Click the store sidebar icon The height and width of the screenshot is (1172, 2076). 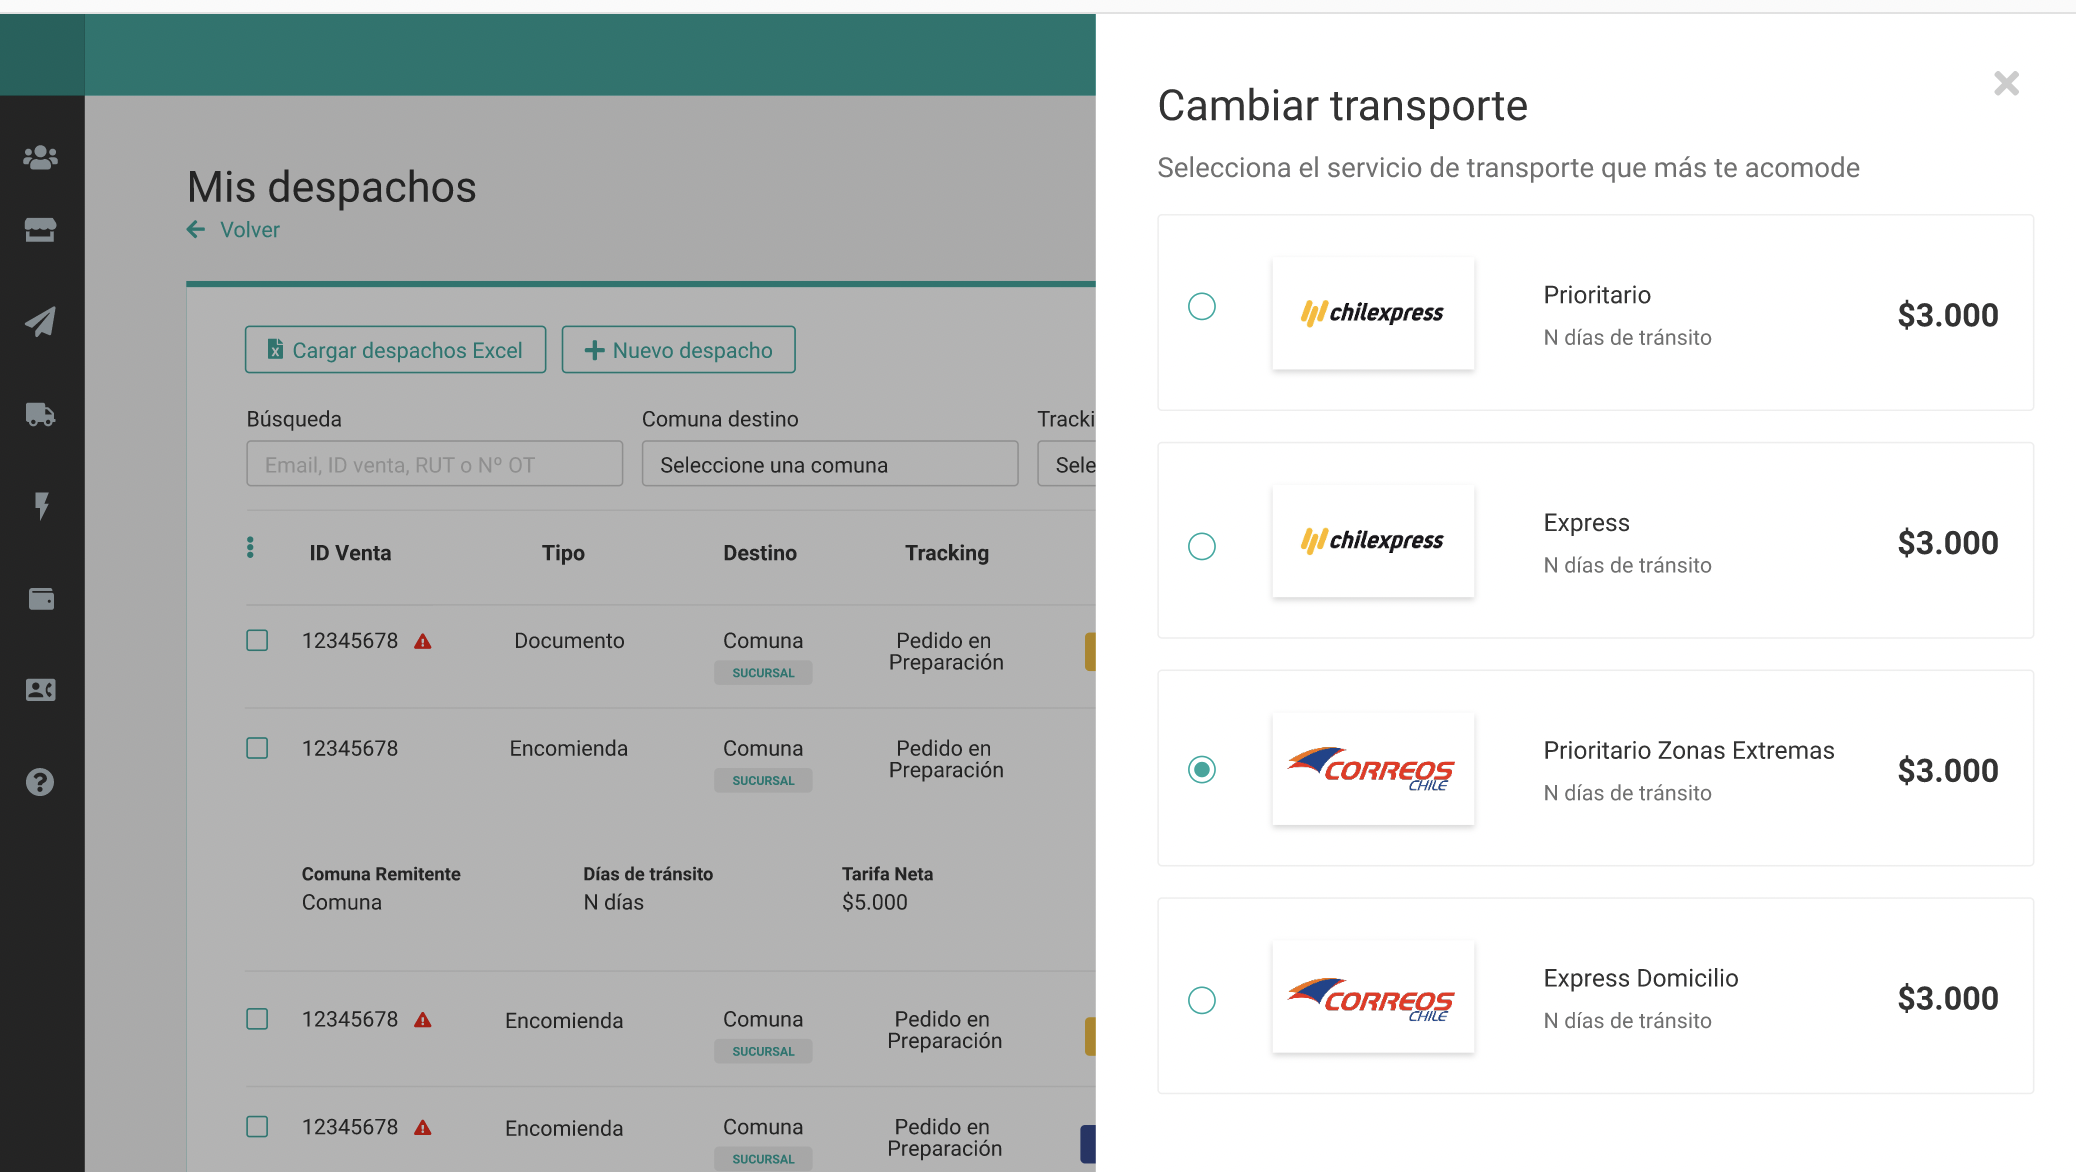pyautogui.click(x=40, y=230)
